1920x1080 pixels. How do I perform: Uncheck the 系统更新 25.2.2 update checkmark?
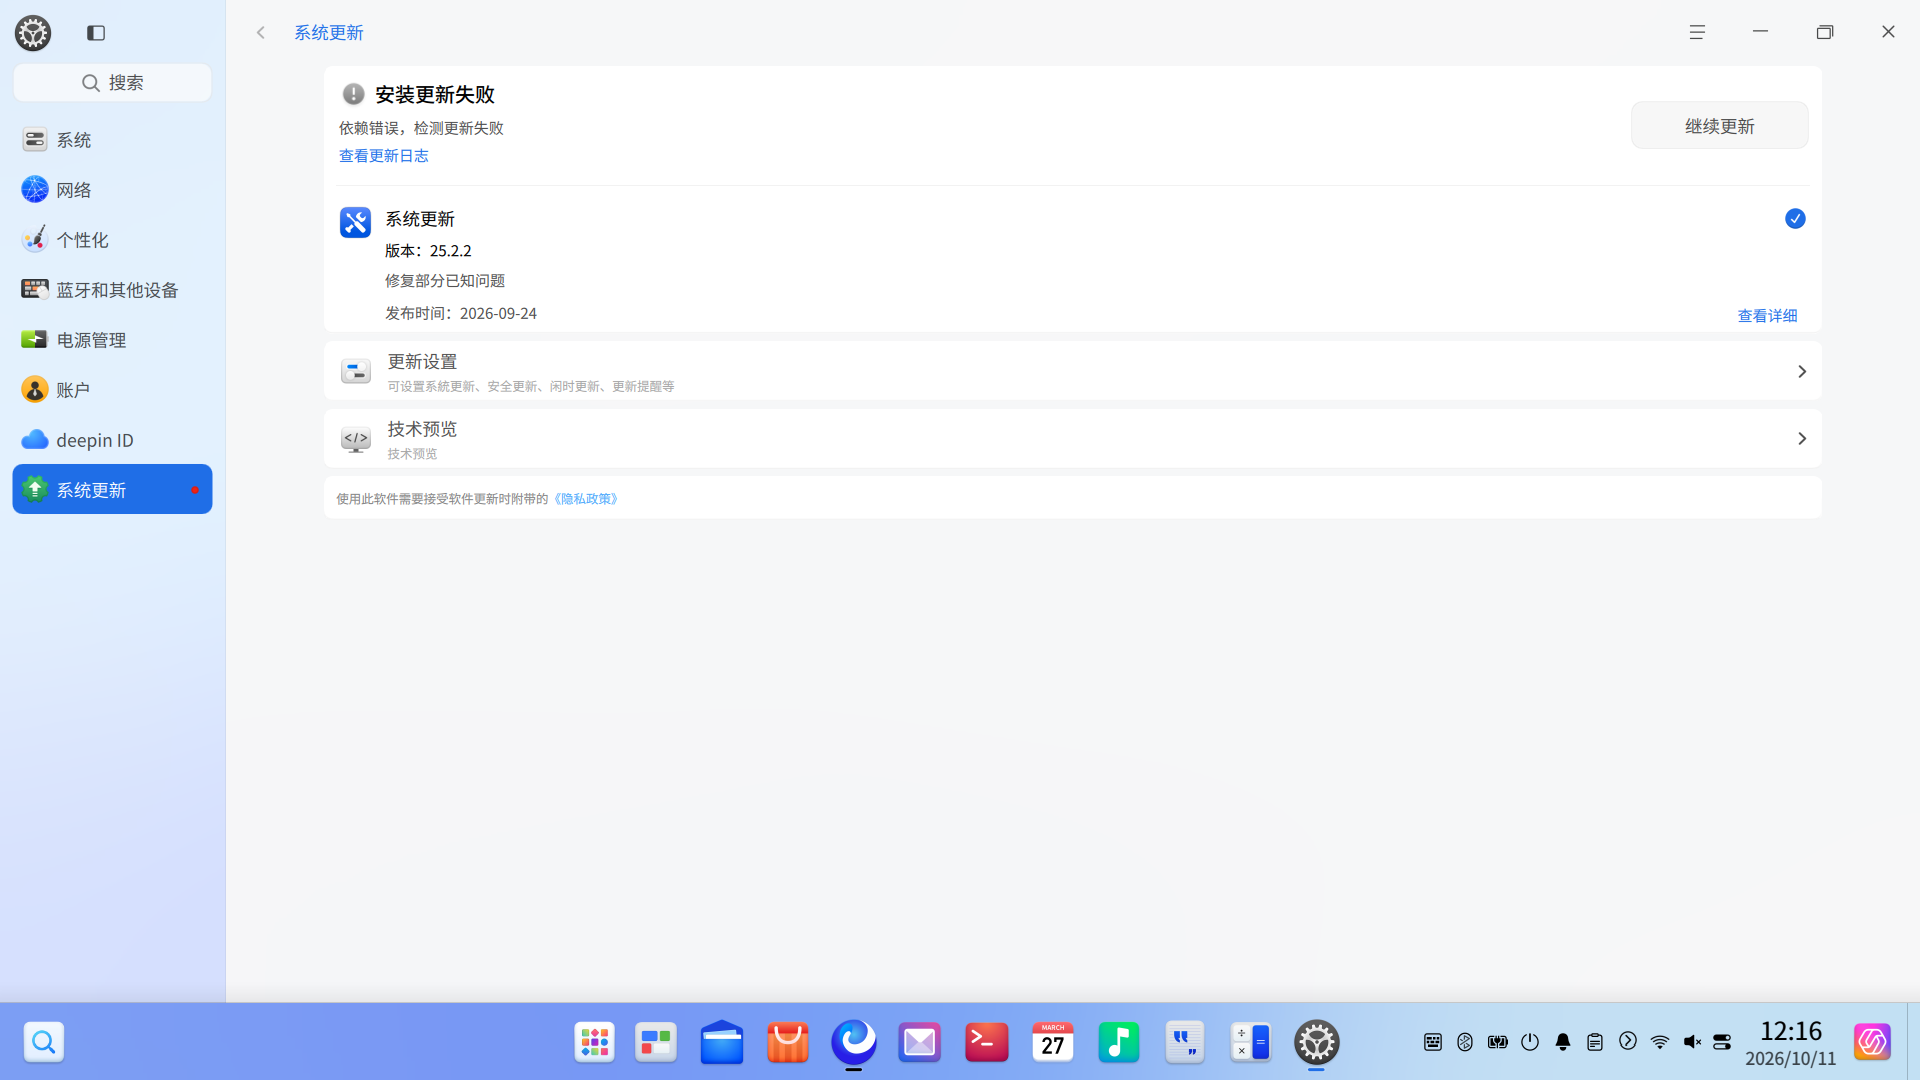tap(1795, 219)
